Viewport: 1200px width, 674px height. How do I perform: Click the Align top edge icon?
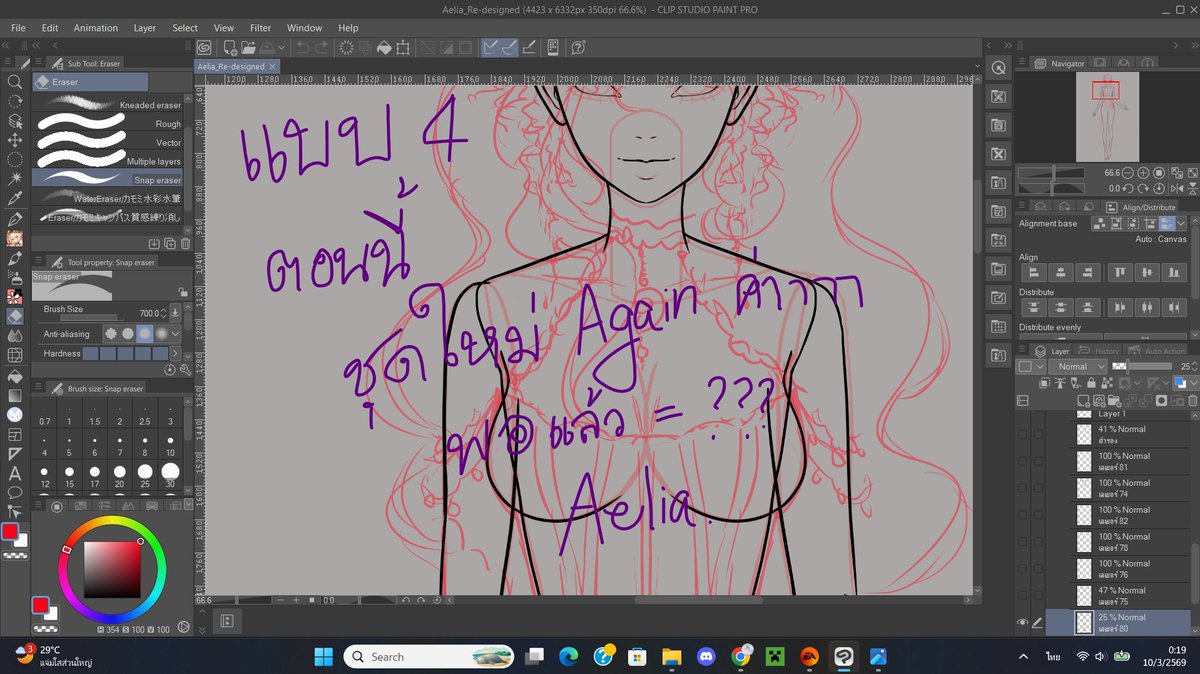[1119, 273]
